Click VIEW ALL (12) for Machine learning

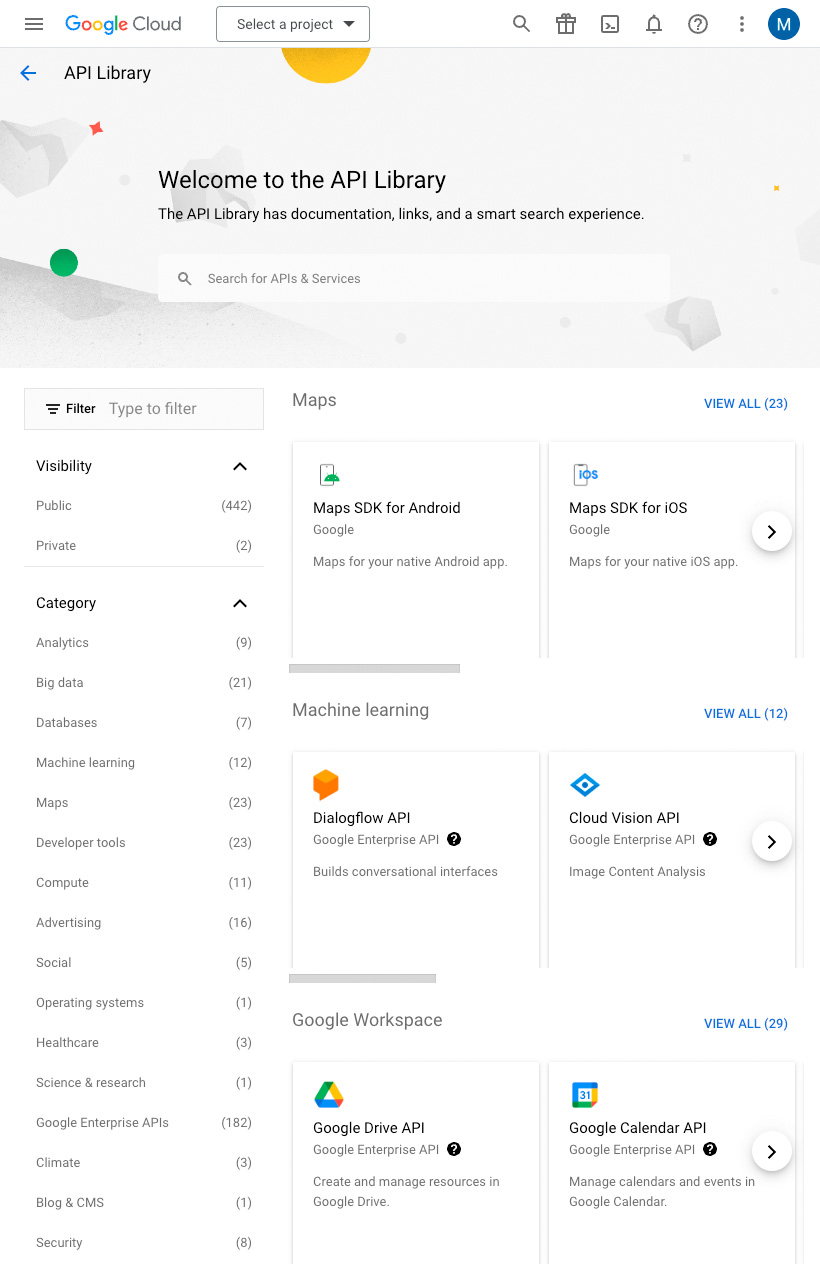pos(746,714)
